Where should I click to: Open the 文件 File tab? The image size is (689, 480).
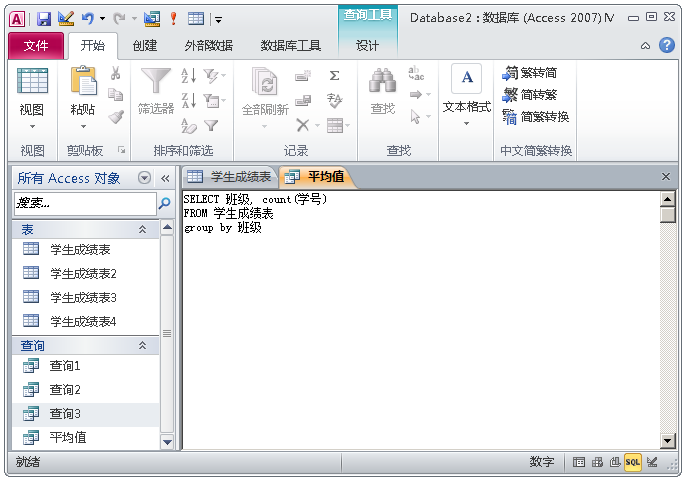tap(36, 45)
